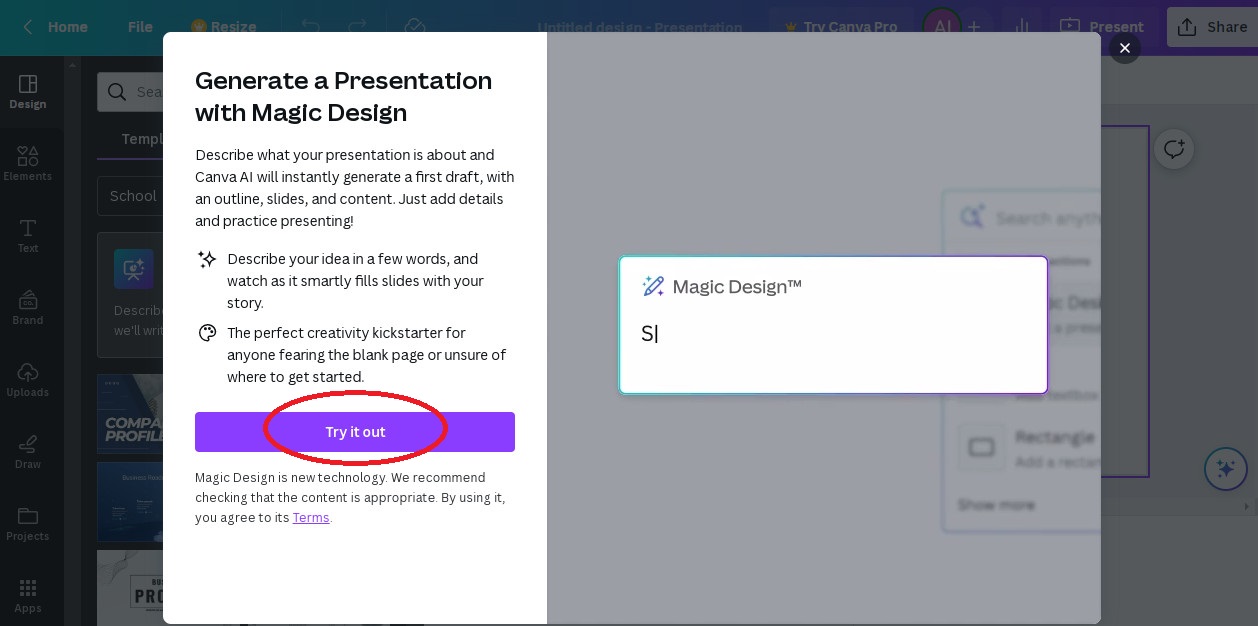The image size is (1258, 626).
Task: Open the Magic Design Terms link
Action: 311,517
